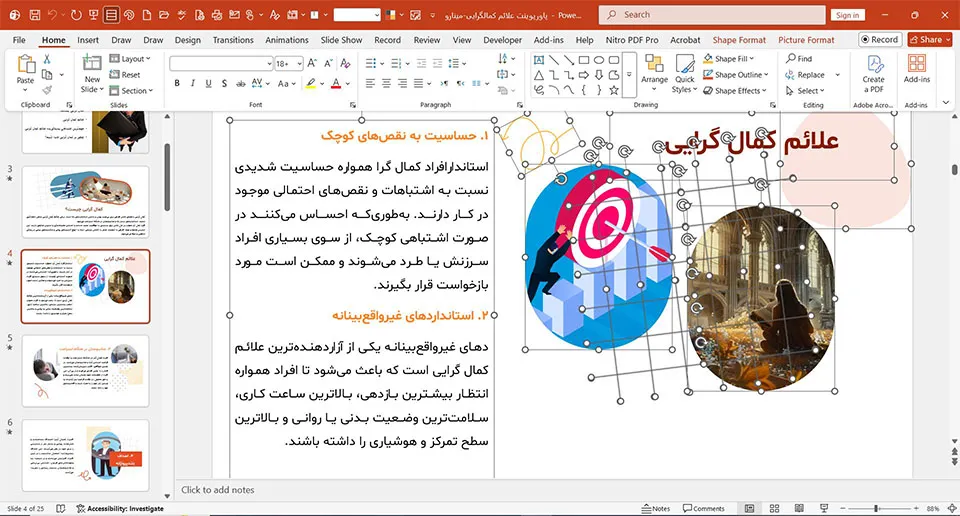The width and height of the screenshot is (960, 516).
Task: Select slide 5 thumbnail
Action: [85, 371]
